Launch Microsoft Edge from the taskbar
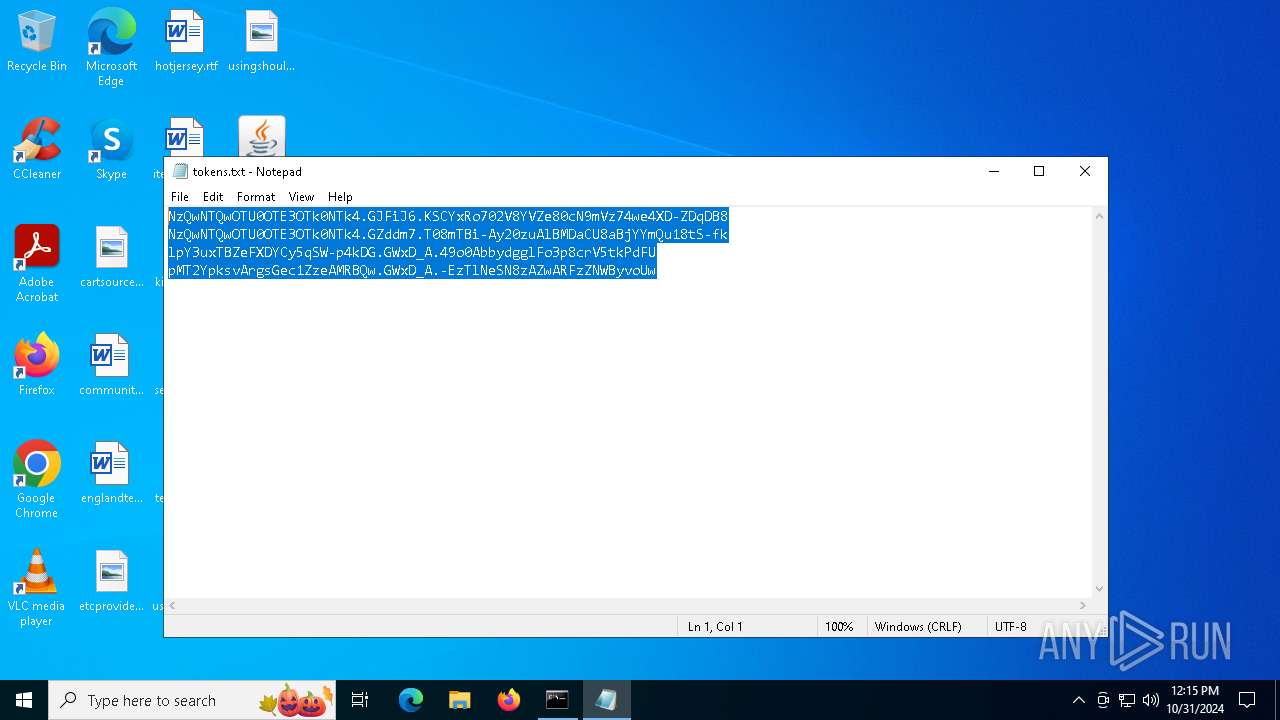Viewport: 1280px width, 720px height. (411, 700)
